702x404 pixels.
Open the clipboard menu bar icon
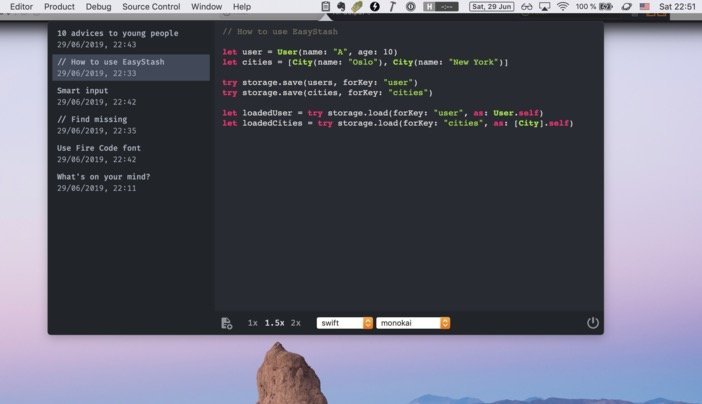point(325,6)
